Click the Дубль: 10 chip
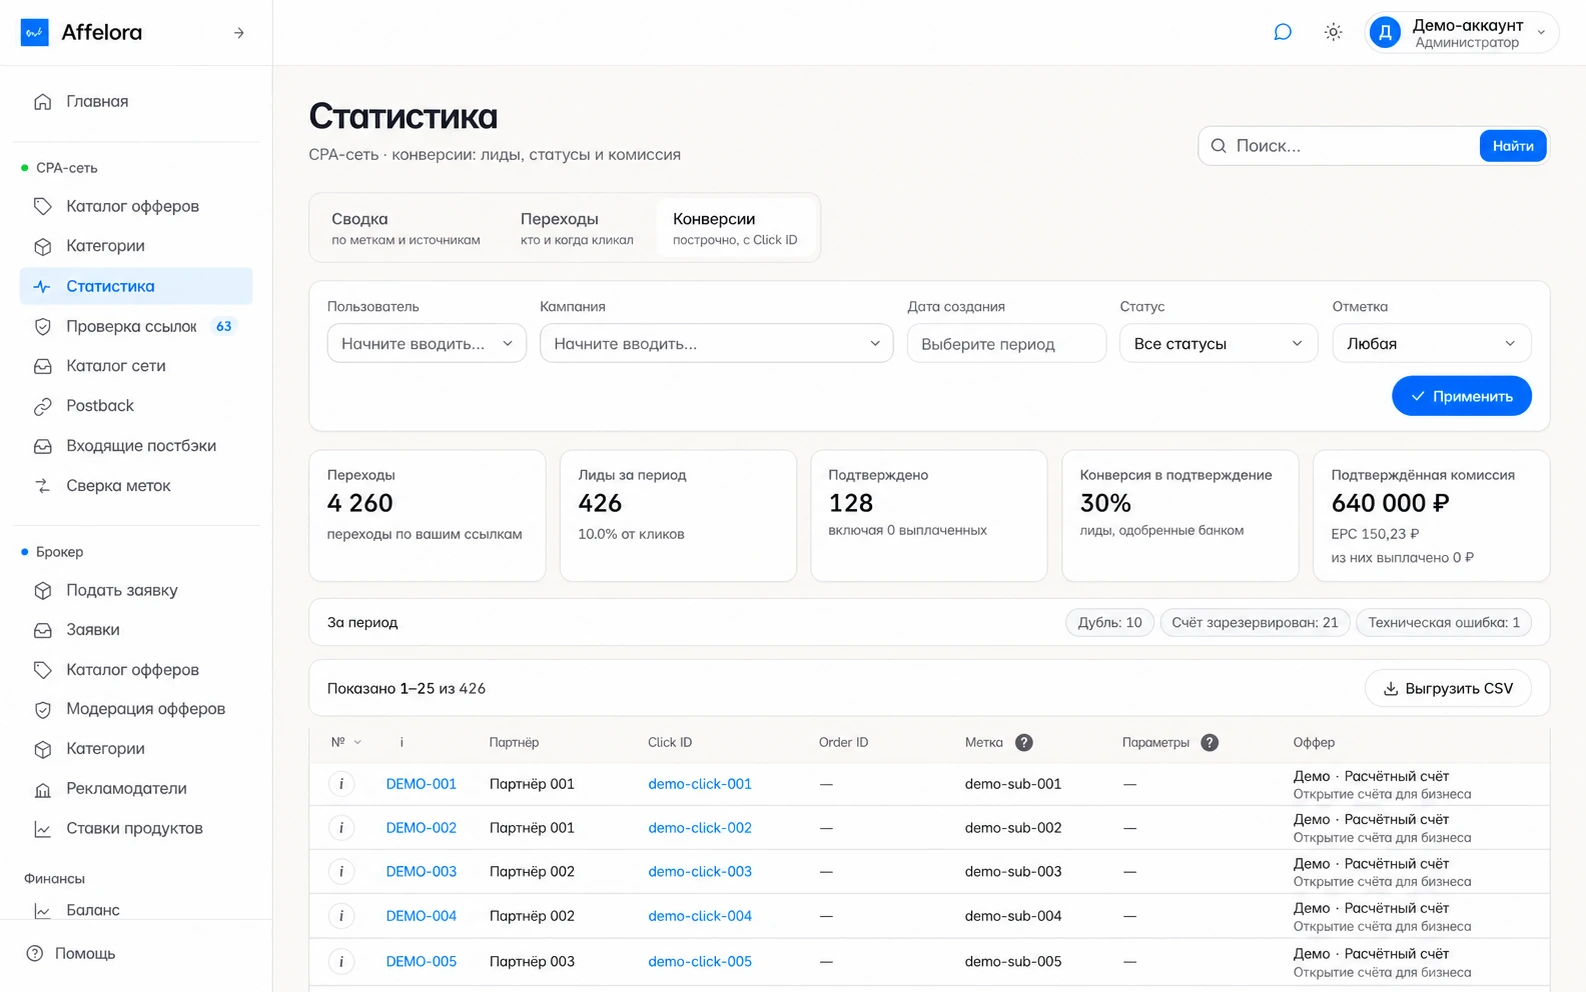The image size is (1586, 992). pyautogui.click(x=1110, y=622)
